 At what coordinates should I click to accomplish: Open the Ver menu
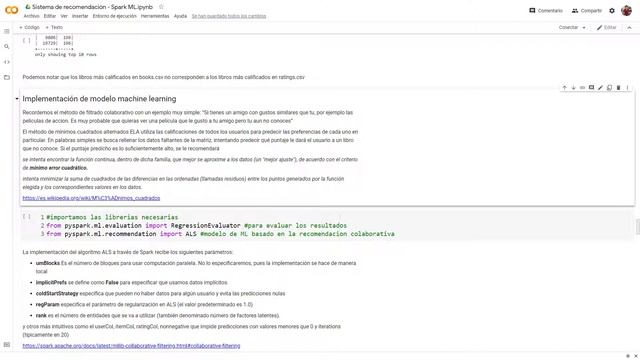[64, 16]
